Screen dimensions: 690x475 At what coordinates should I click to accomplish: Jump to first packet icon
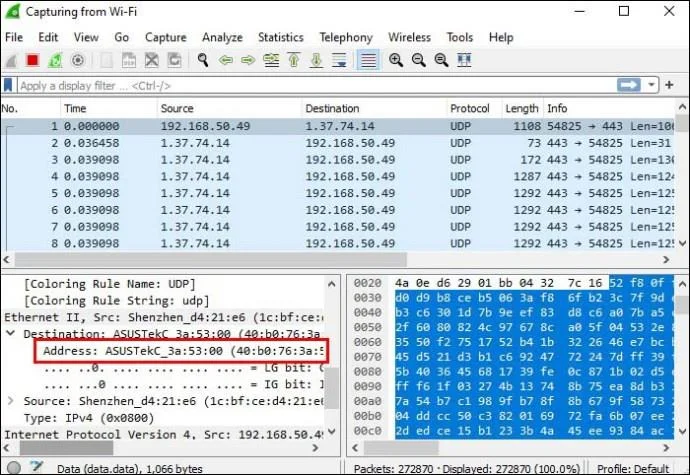pyautogui.click(x=294, y=60)
